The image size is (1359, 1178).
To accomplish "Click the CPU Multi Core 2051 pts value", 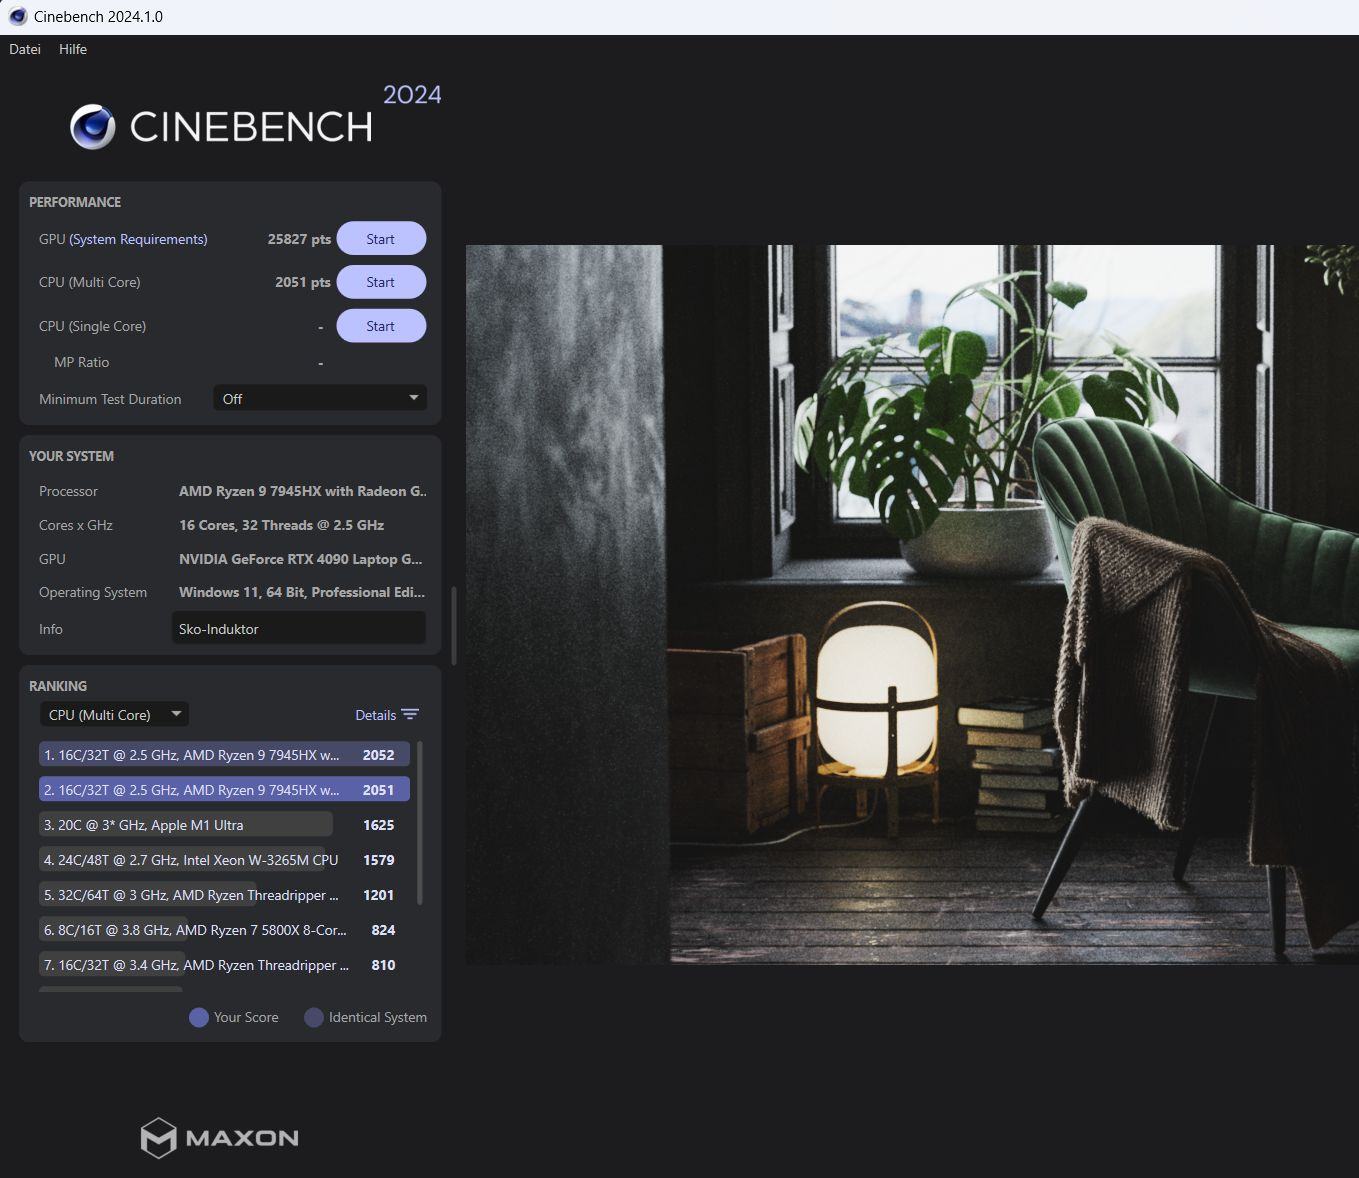I will click(303, 282).
